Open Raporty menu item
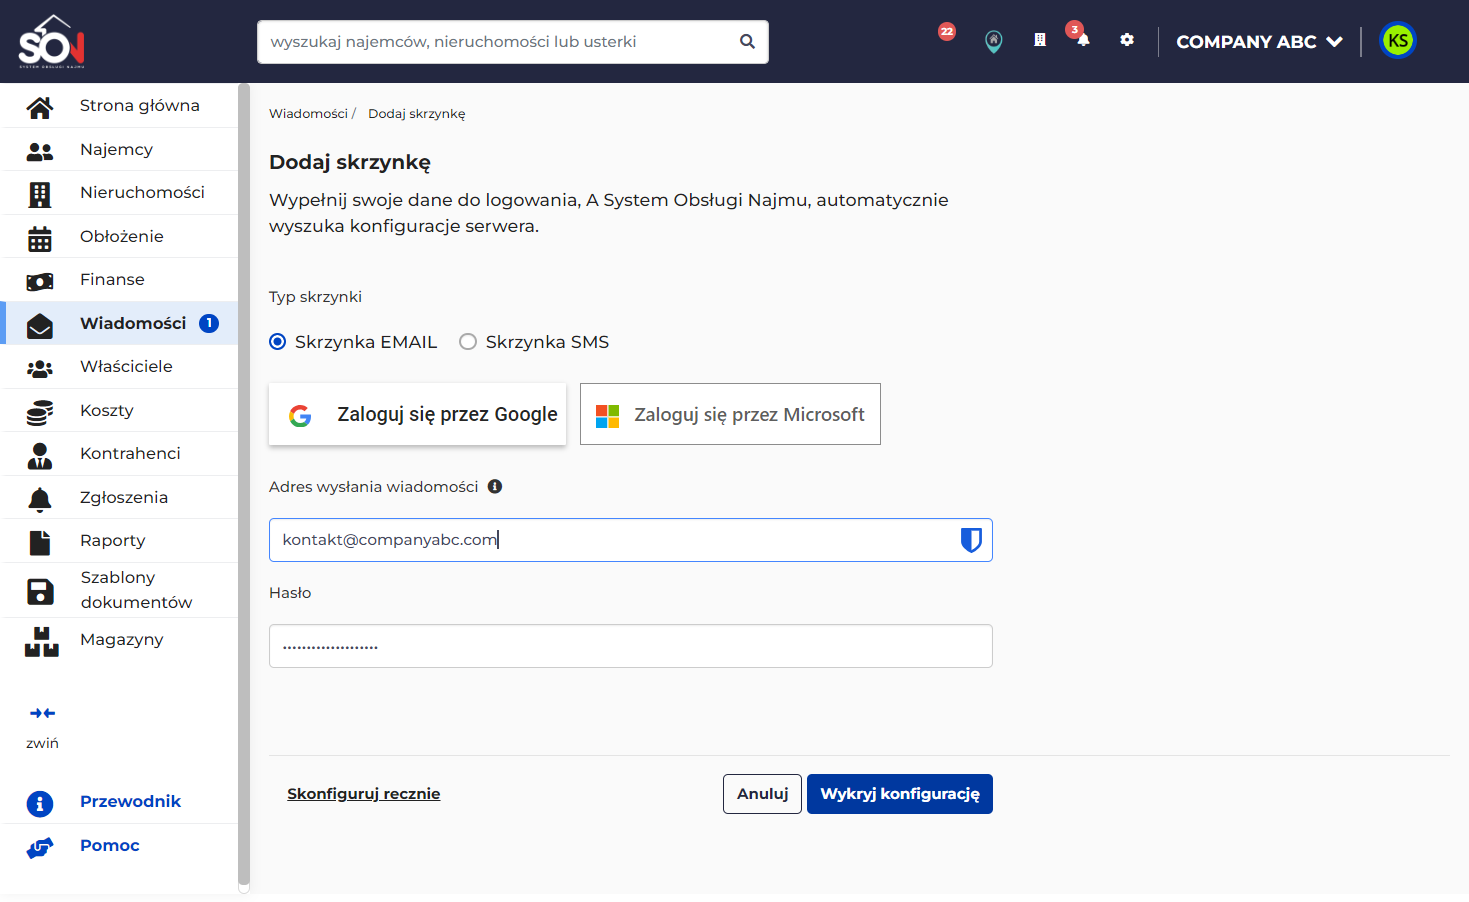Viewport: 1469px width, 902px height. pos(119,540)
